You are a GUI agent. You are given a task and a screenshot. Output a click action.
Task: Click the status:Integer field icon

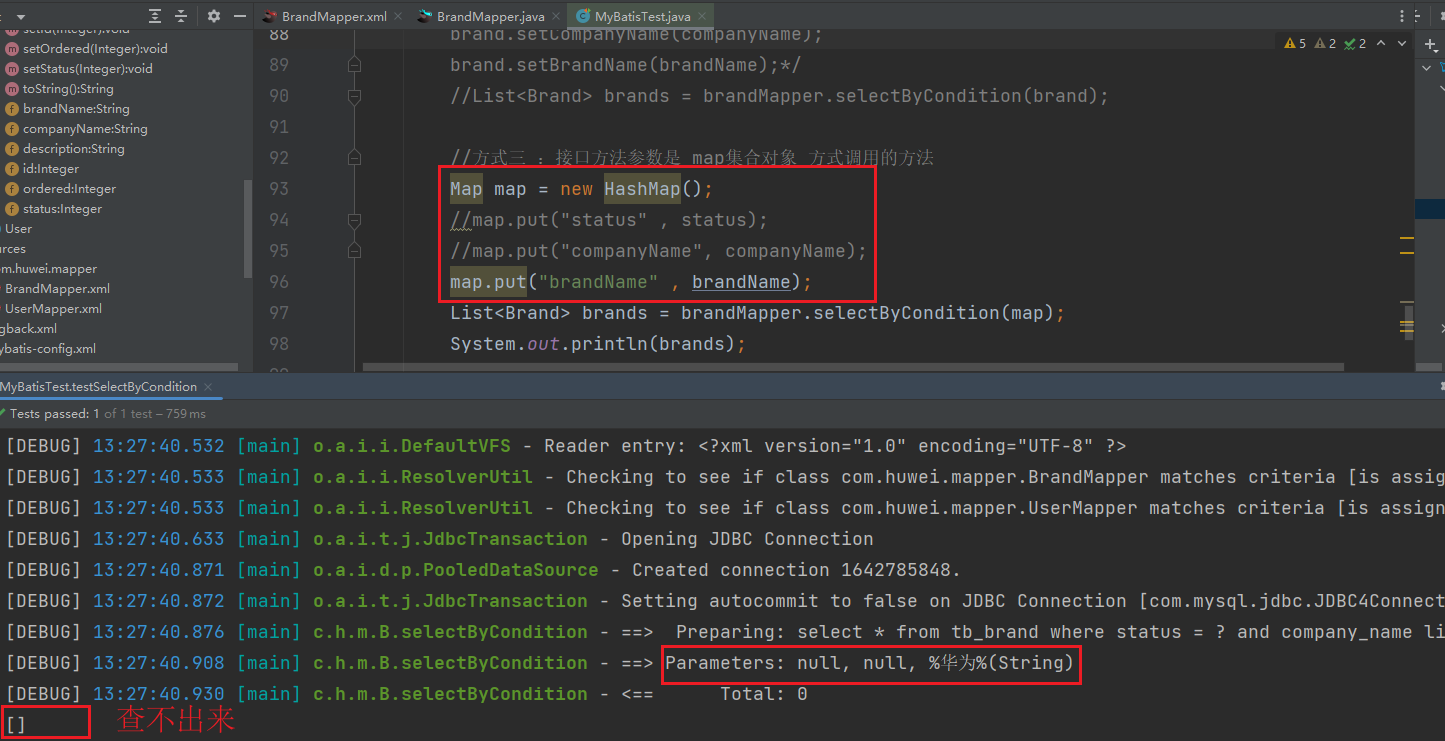[x=12, y=209]
